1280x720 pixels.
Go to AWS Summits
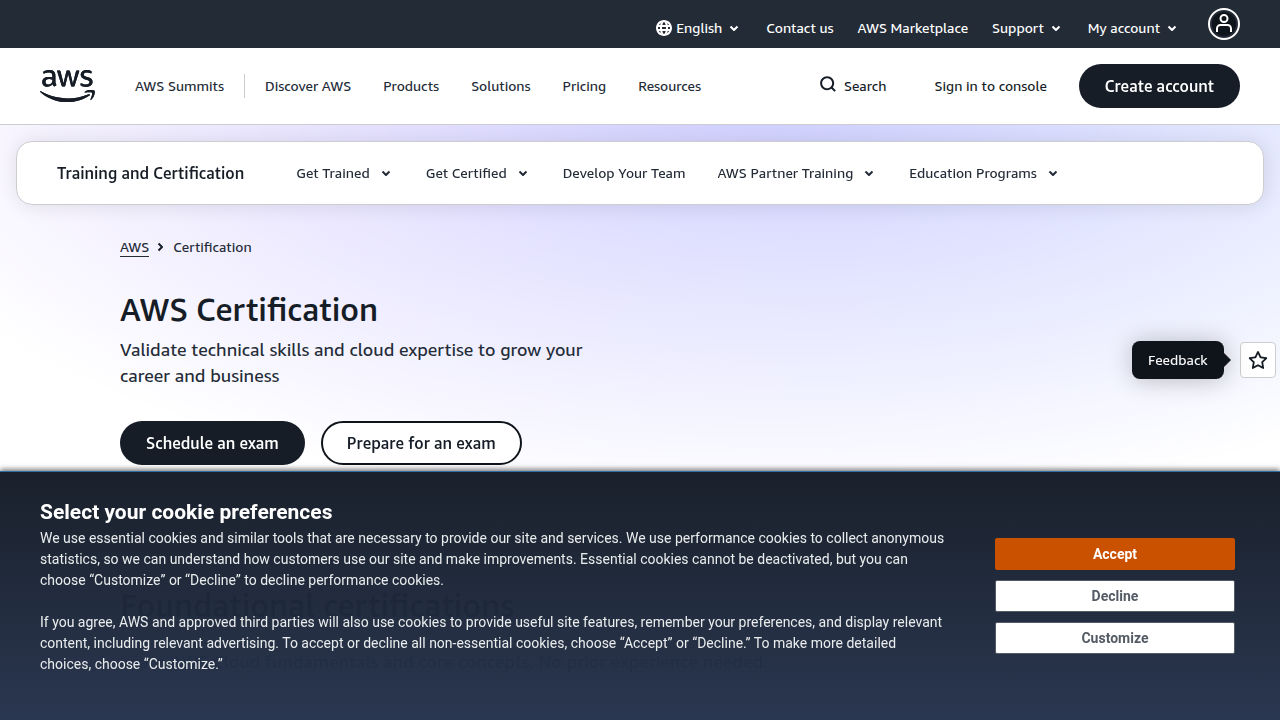point(180,86)
